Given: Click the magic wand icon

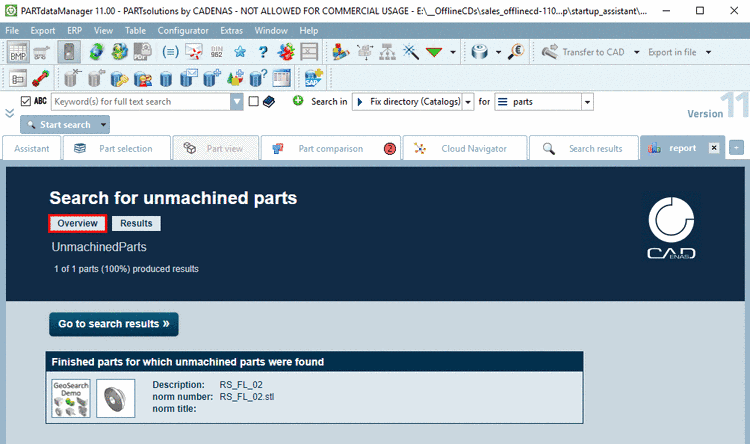Looking at the screenshot, I should coord(411,52).
